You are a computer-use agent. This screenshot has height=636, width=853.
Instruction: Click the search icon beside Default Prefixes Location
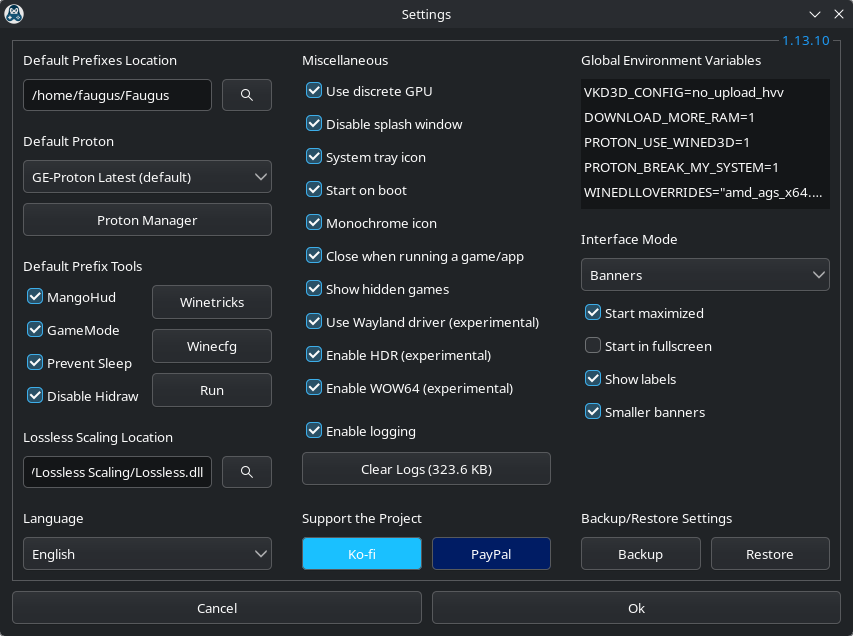point(246,95)
